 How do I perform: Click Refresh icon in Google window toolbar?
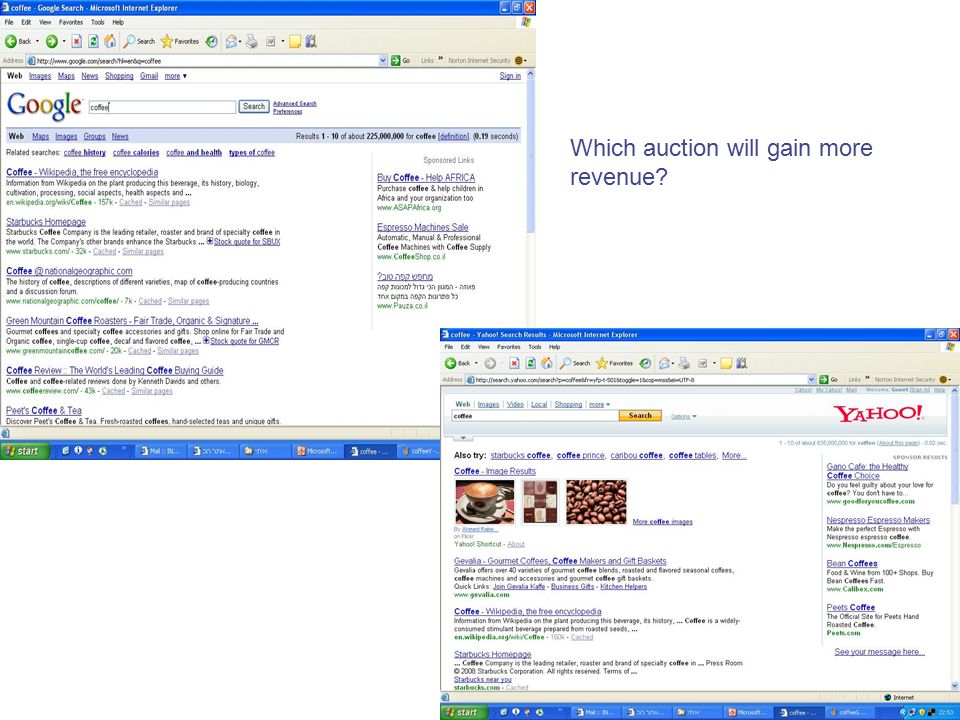(93, 41)
